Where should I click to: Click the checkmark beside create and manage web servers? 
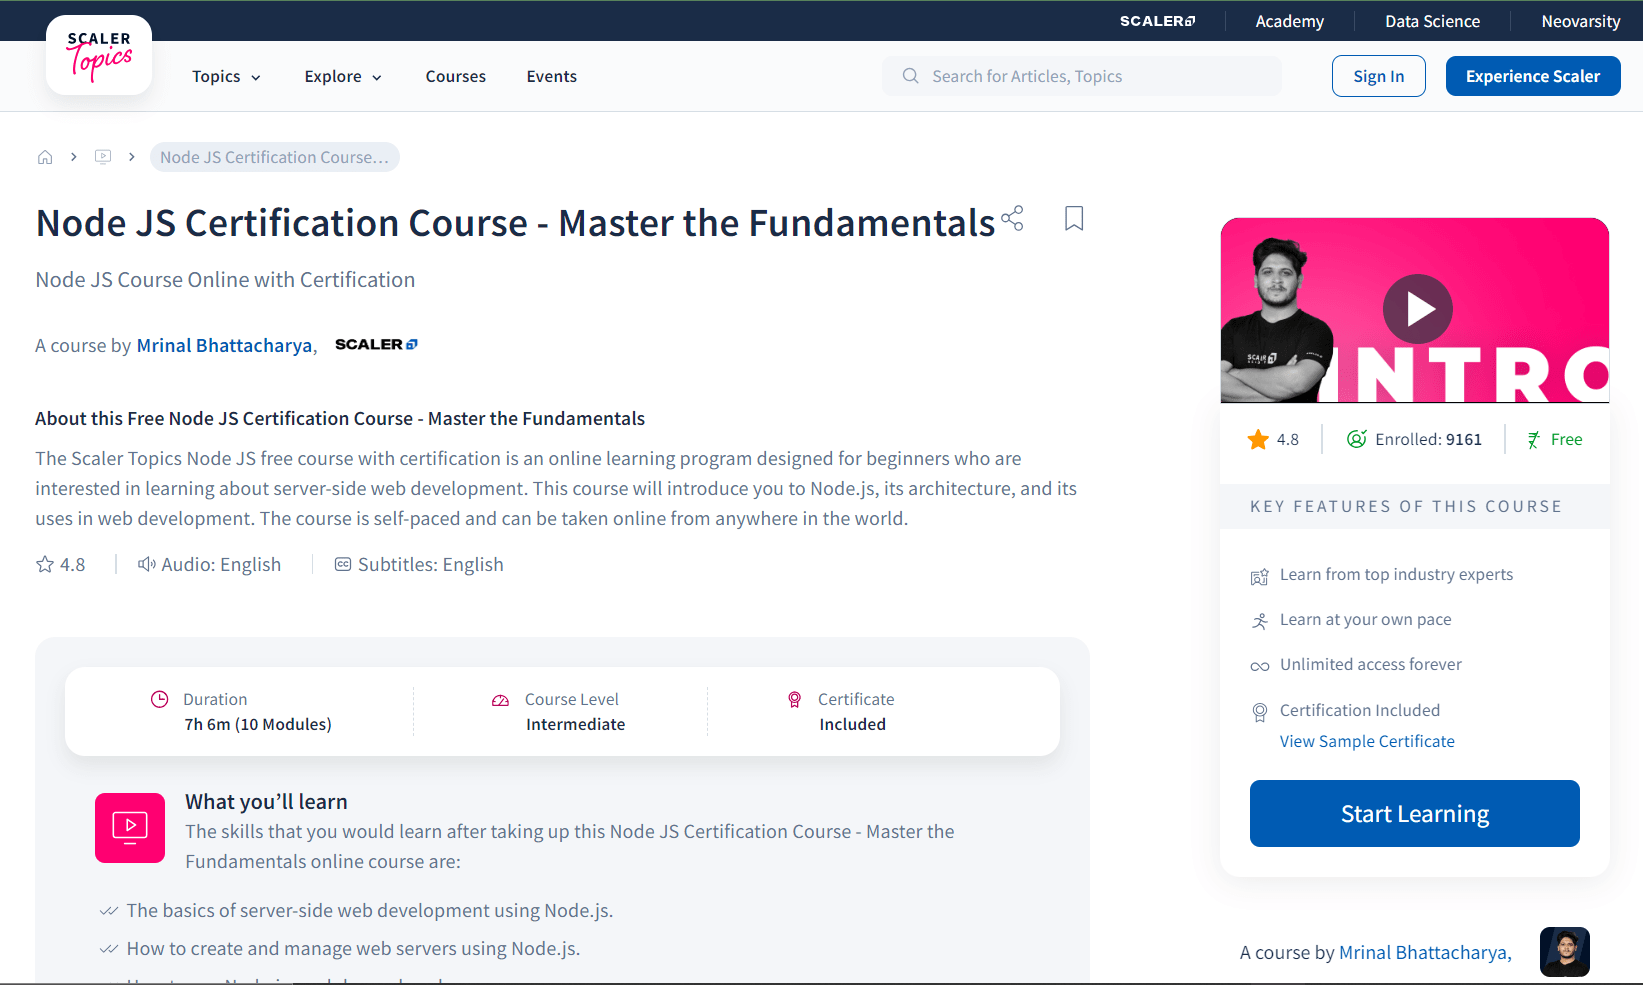(x=109, y=949)
